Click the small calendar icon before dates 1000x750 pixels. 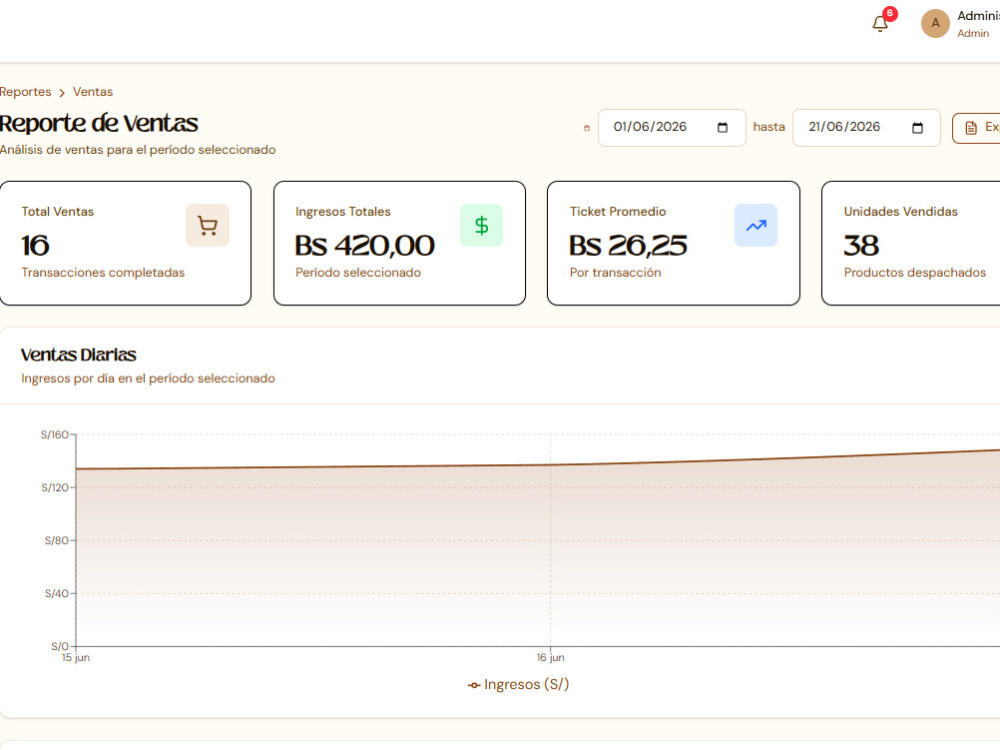click(587, 128)
